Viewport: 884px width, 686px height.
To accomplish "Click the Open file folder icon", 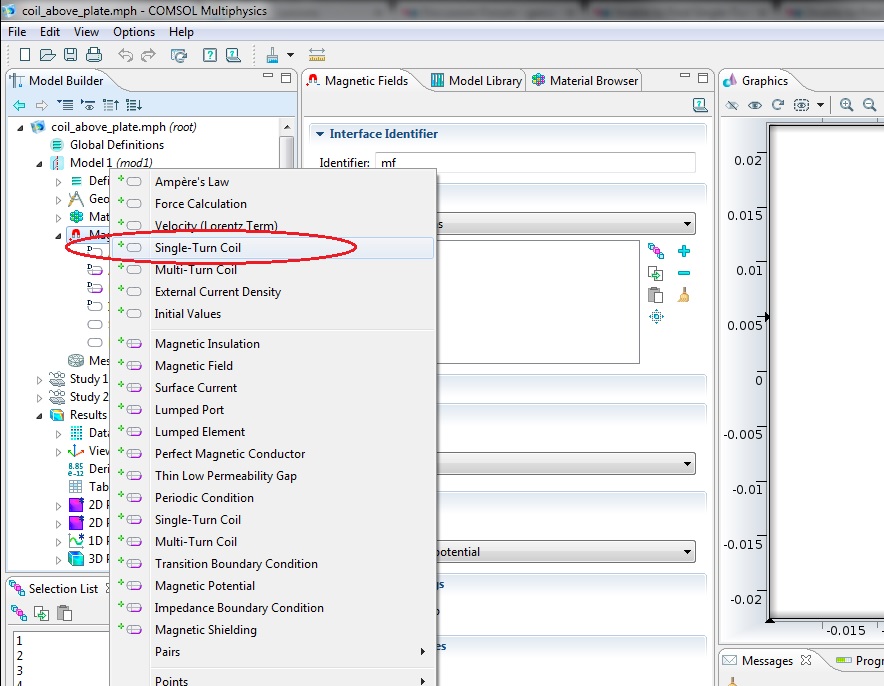I will click(48, 55).
